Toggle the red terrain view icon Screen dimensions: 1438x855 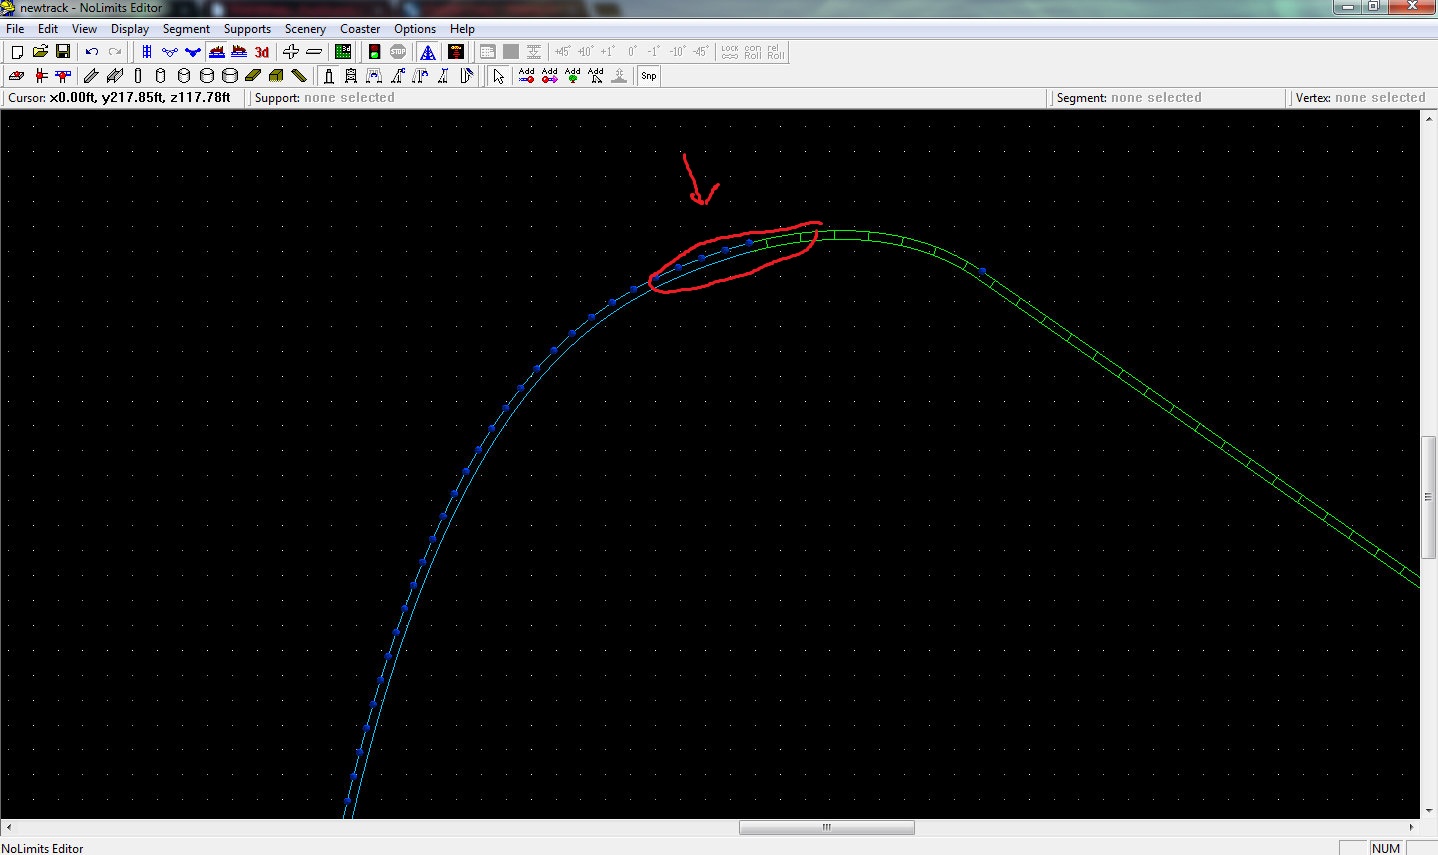tap(216, 52)
